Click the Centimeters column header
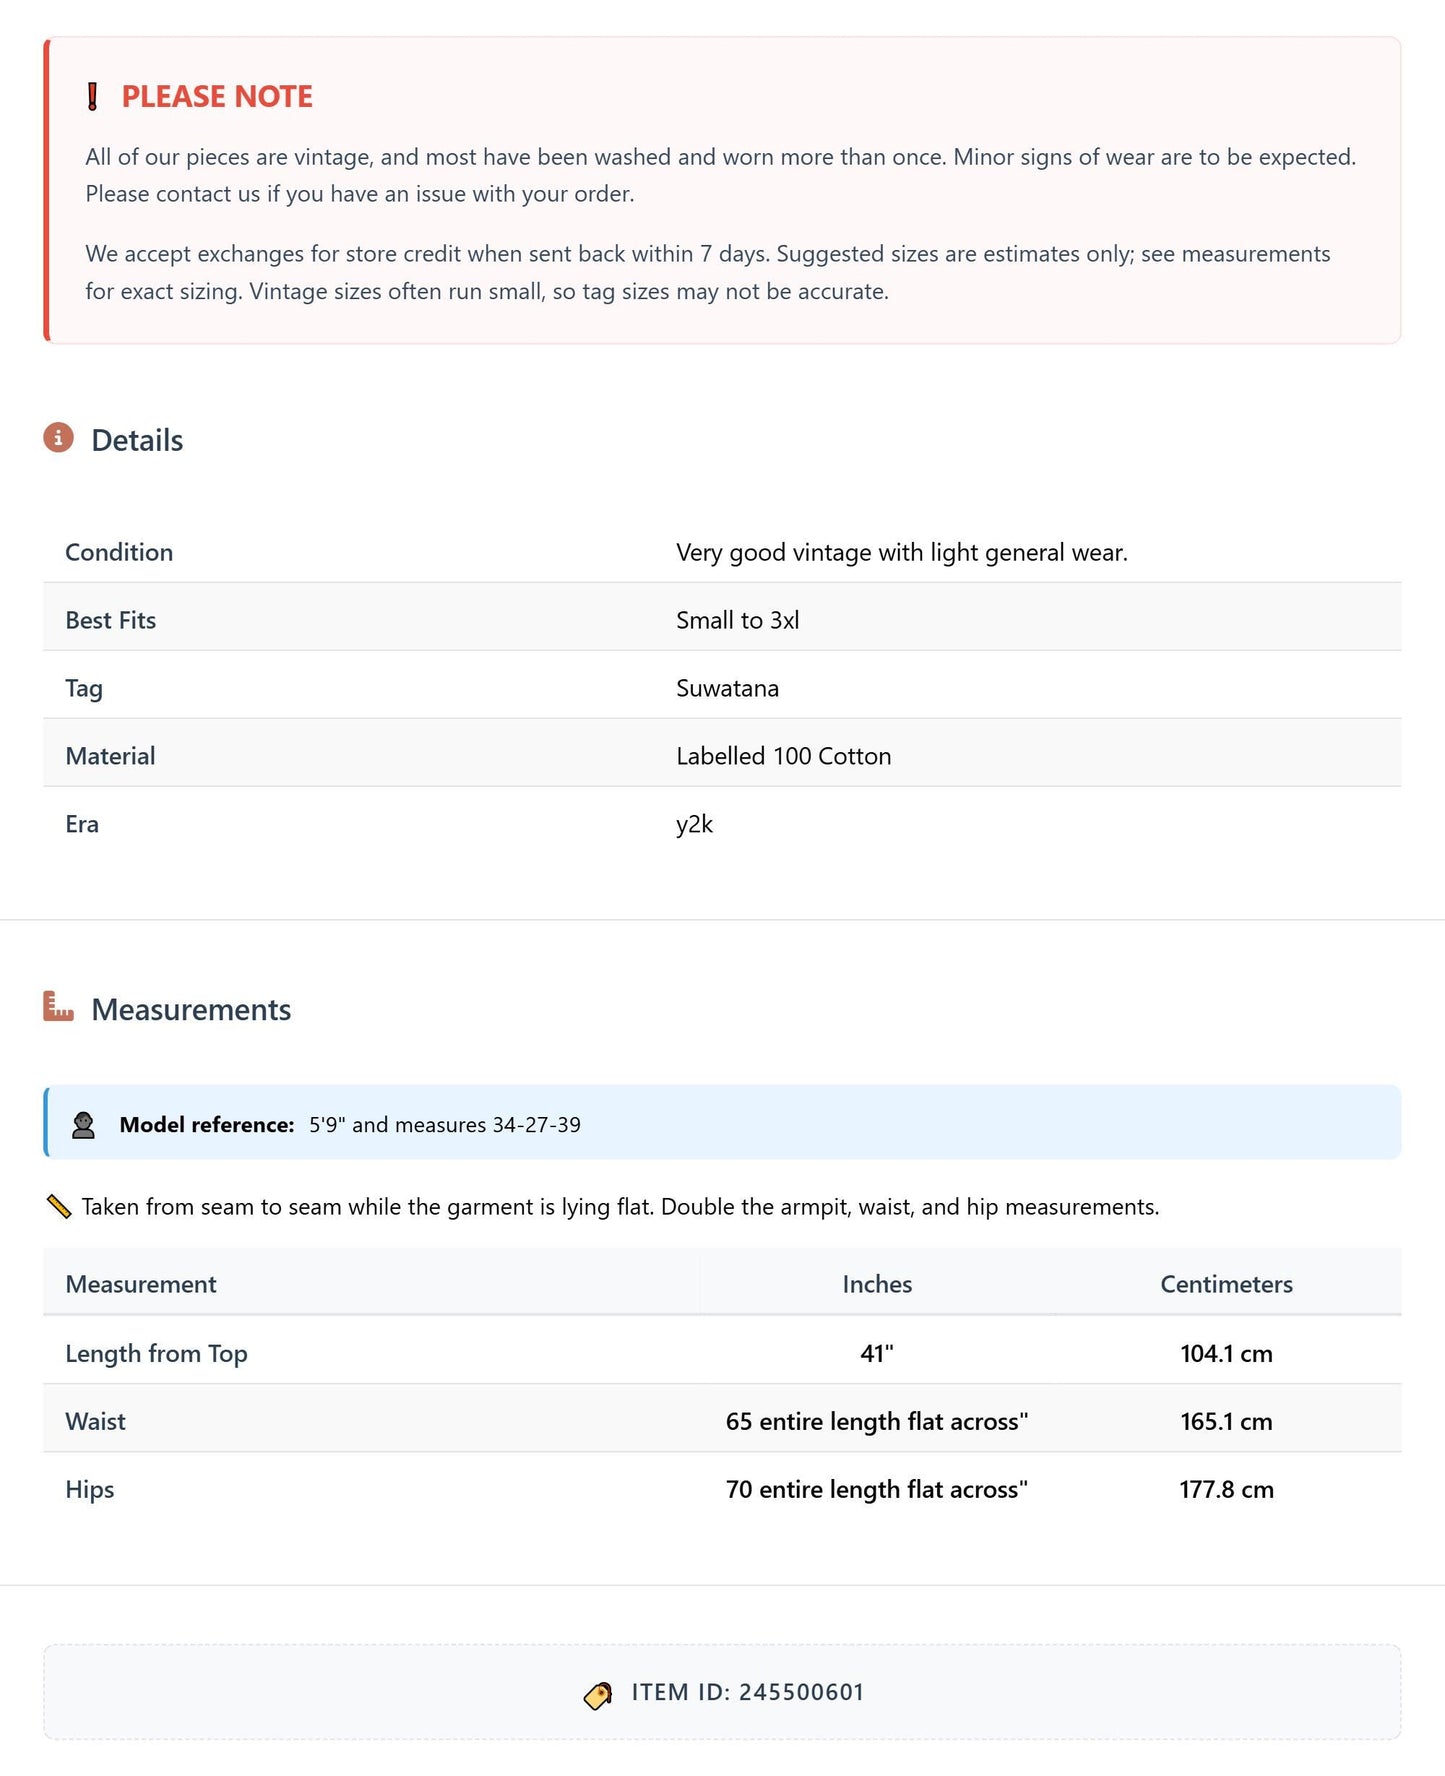The image size is (1445, 1776). point(1226,1284)
